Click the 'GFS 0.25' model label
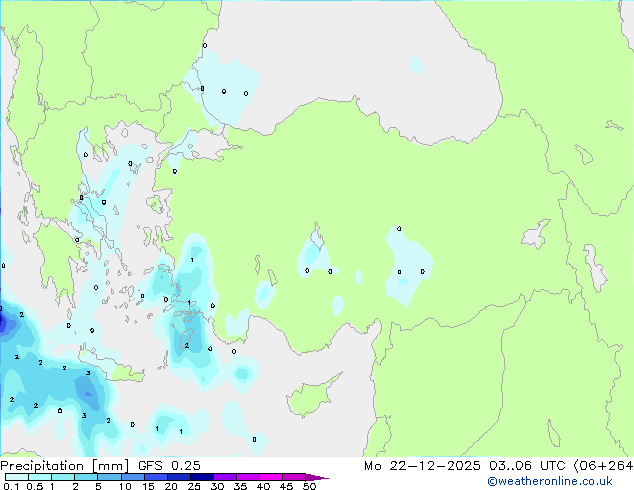The image size is (634, 490). 169,466
